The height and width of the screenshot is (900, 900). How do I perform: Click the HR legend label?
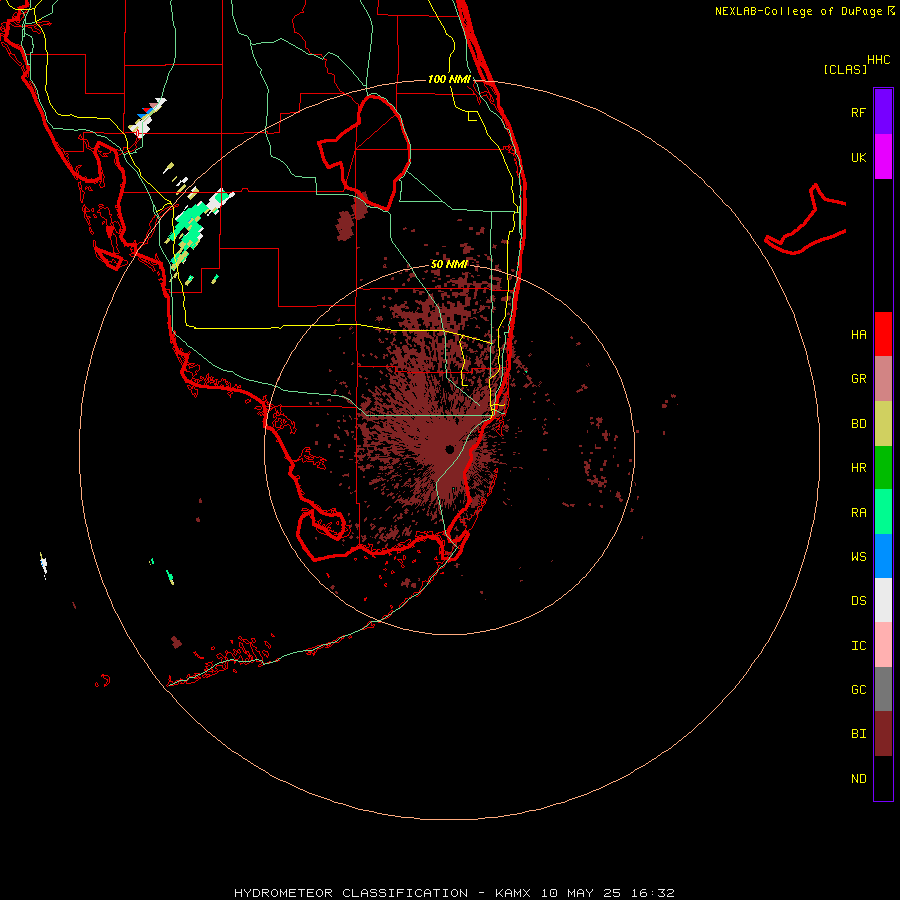coord(858,468)
